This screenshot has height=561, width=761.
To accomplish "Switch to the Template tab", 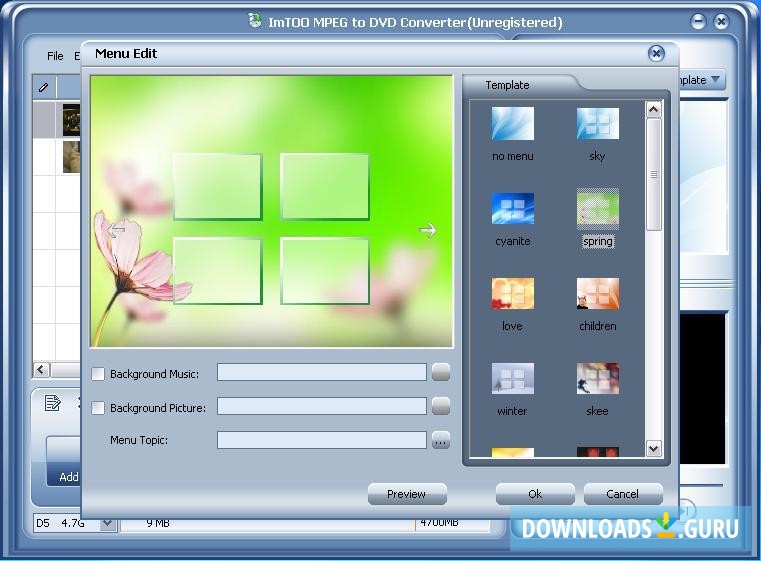I will pos(508,85).
